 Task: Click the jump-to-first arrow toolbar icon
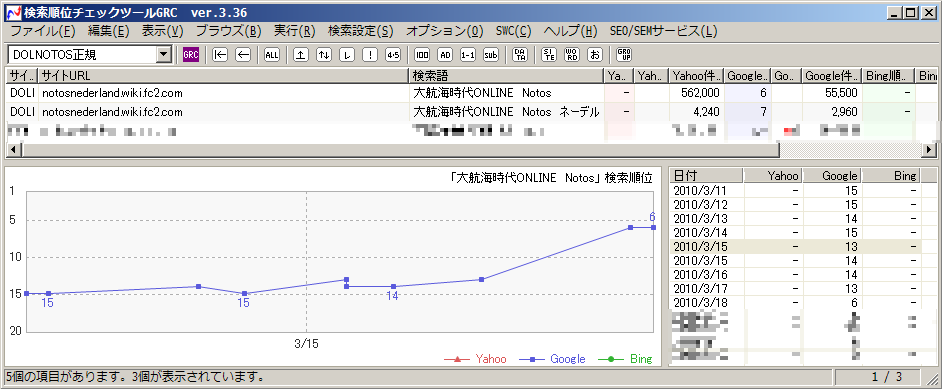220,55
